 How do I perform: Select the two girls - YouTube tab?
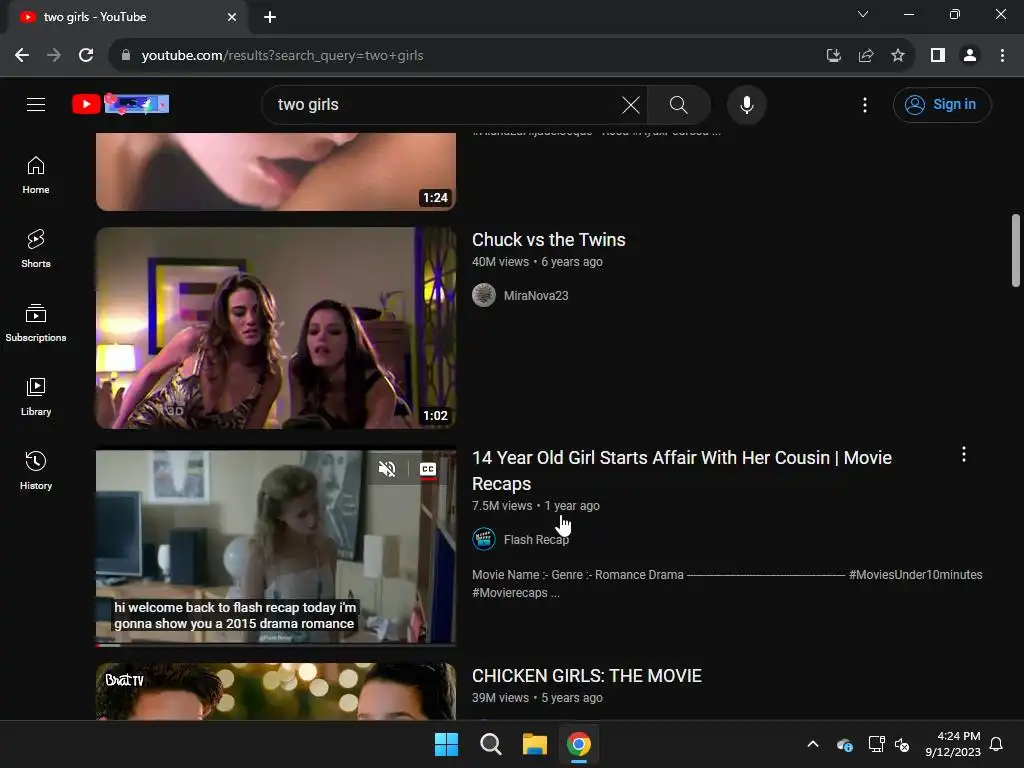[127, 17]
